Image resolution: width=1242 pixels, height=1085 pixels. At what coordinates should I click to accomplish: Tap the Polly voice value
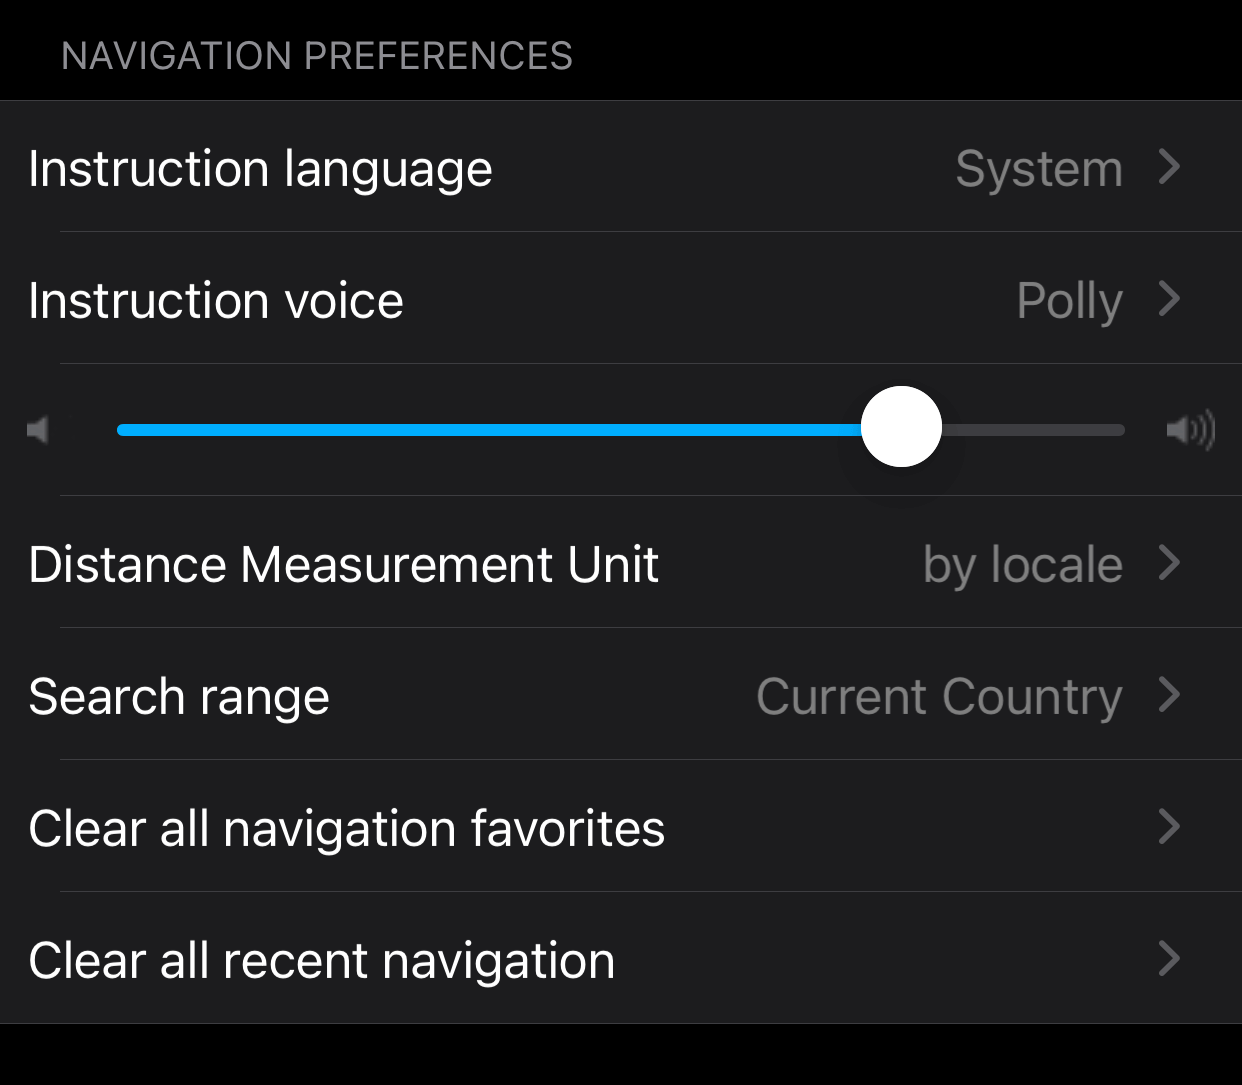1070,301
